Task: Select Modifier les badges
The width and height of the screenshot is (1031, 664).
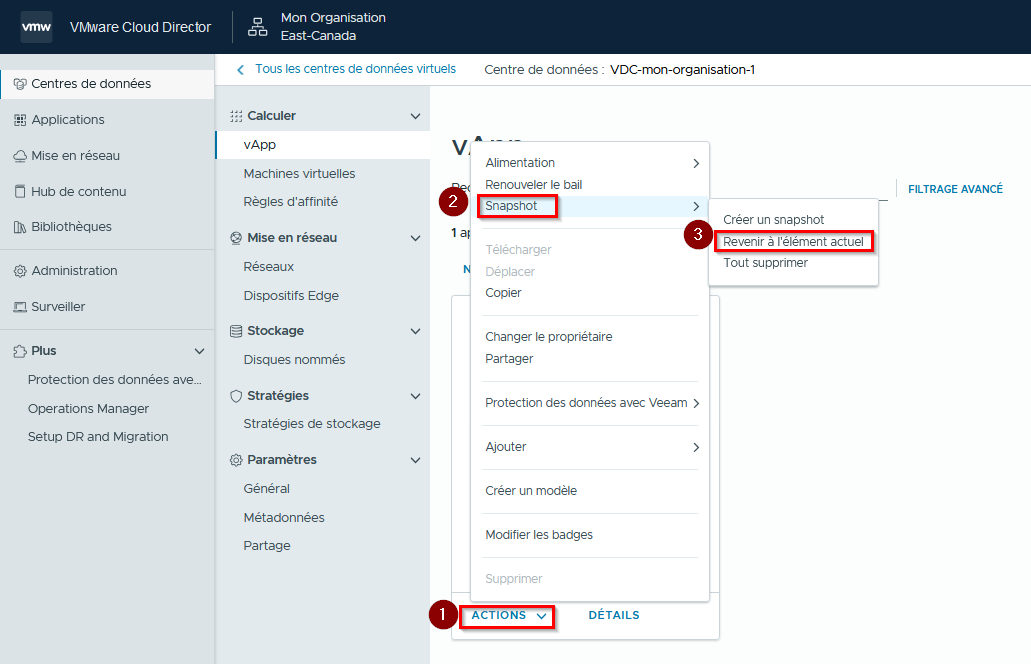Action: (x=539, y=535)
